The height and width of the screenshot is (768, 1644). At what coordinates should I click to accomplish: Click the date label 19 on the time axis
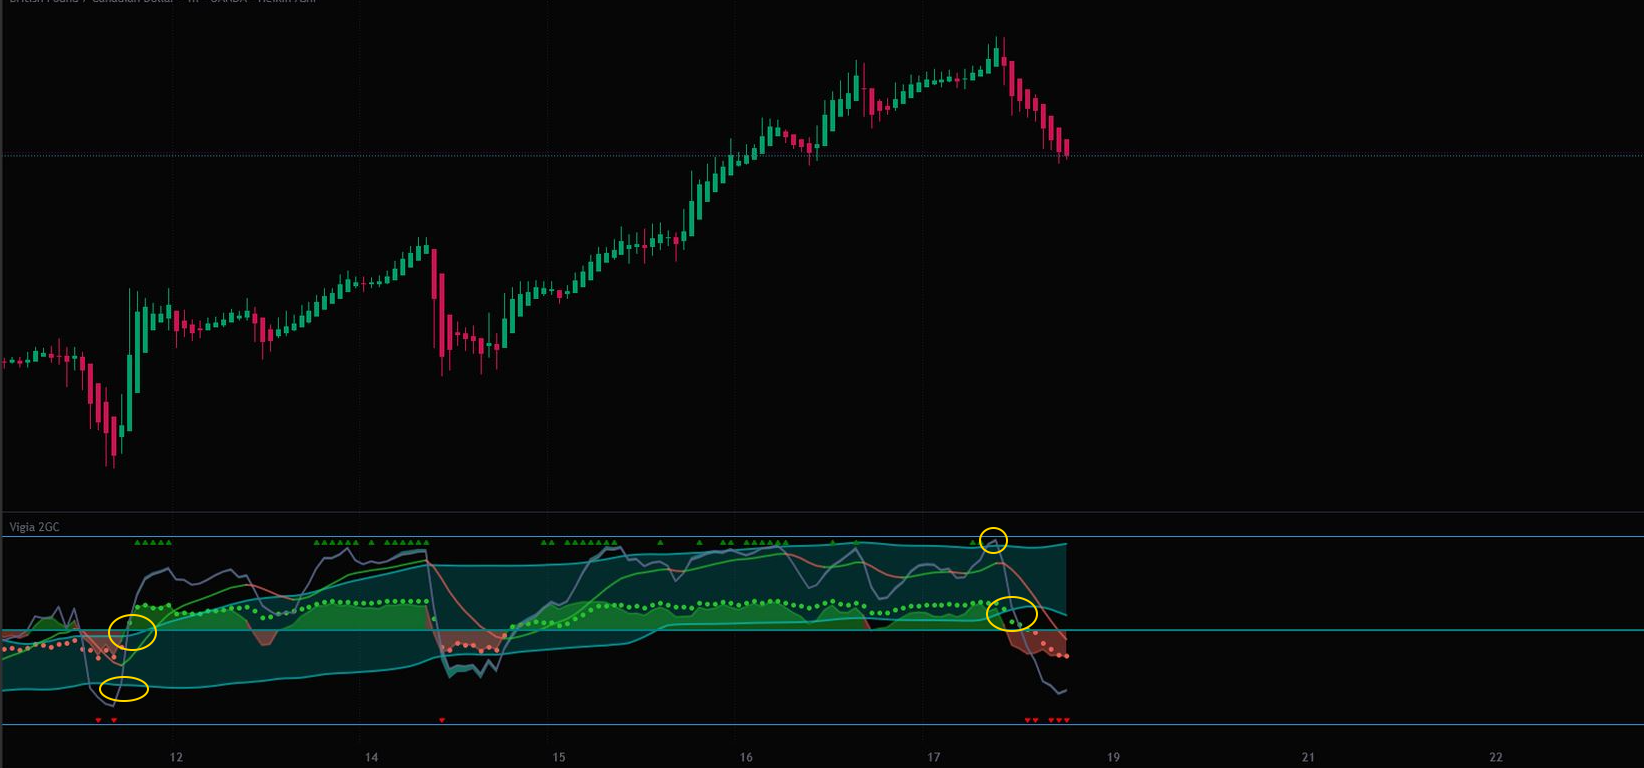click(x=1114, y=757)
